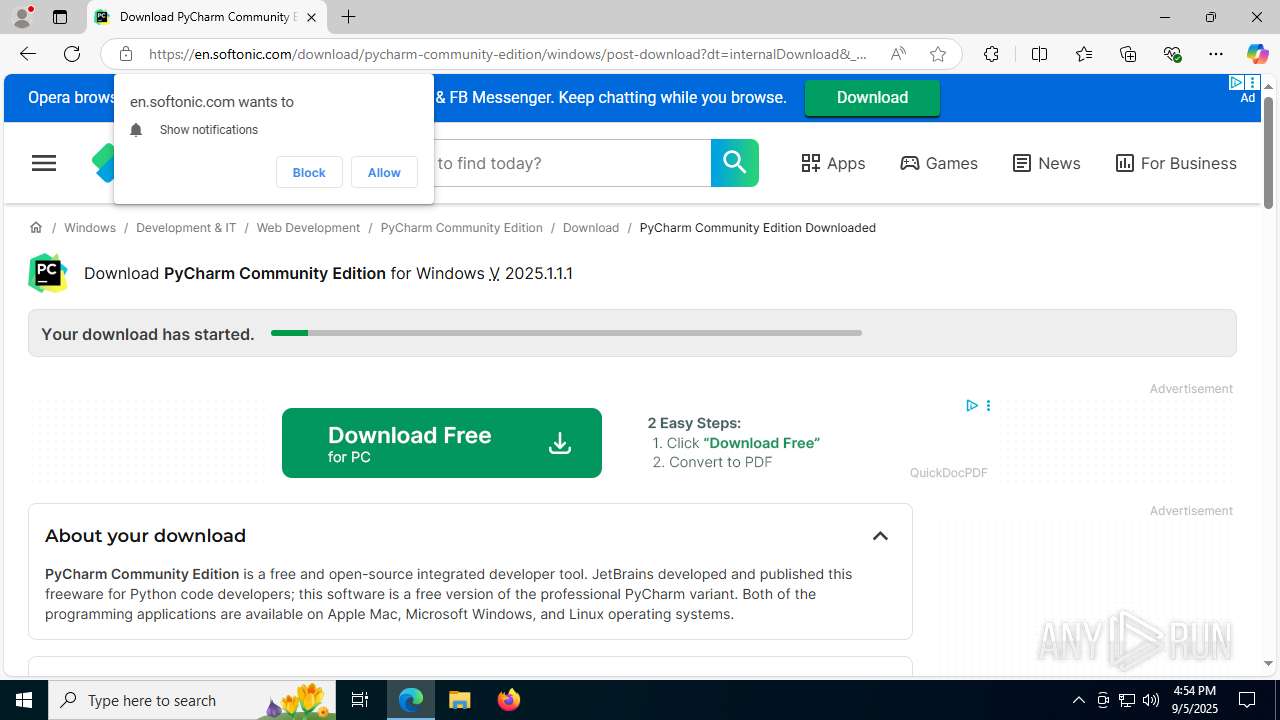Open Split screen icon
Screen dimensions: 1280x720
[1039, 54]
